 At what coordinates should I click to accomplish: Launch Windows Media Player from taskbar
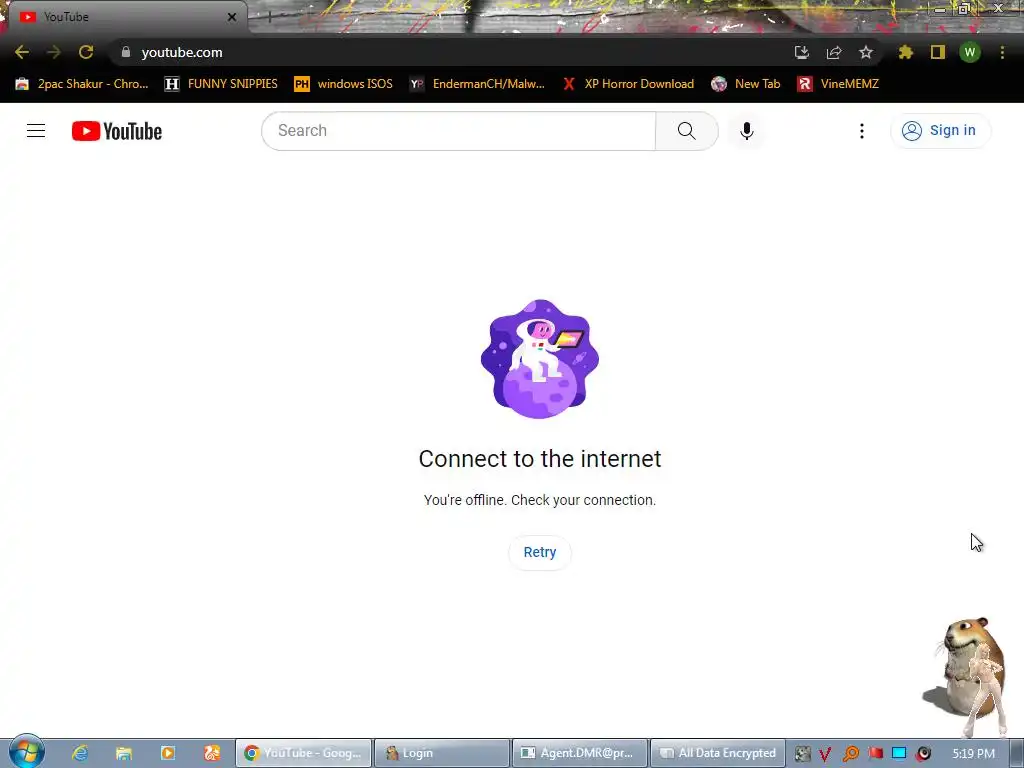(x=168, y=753)
